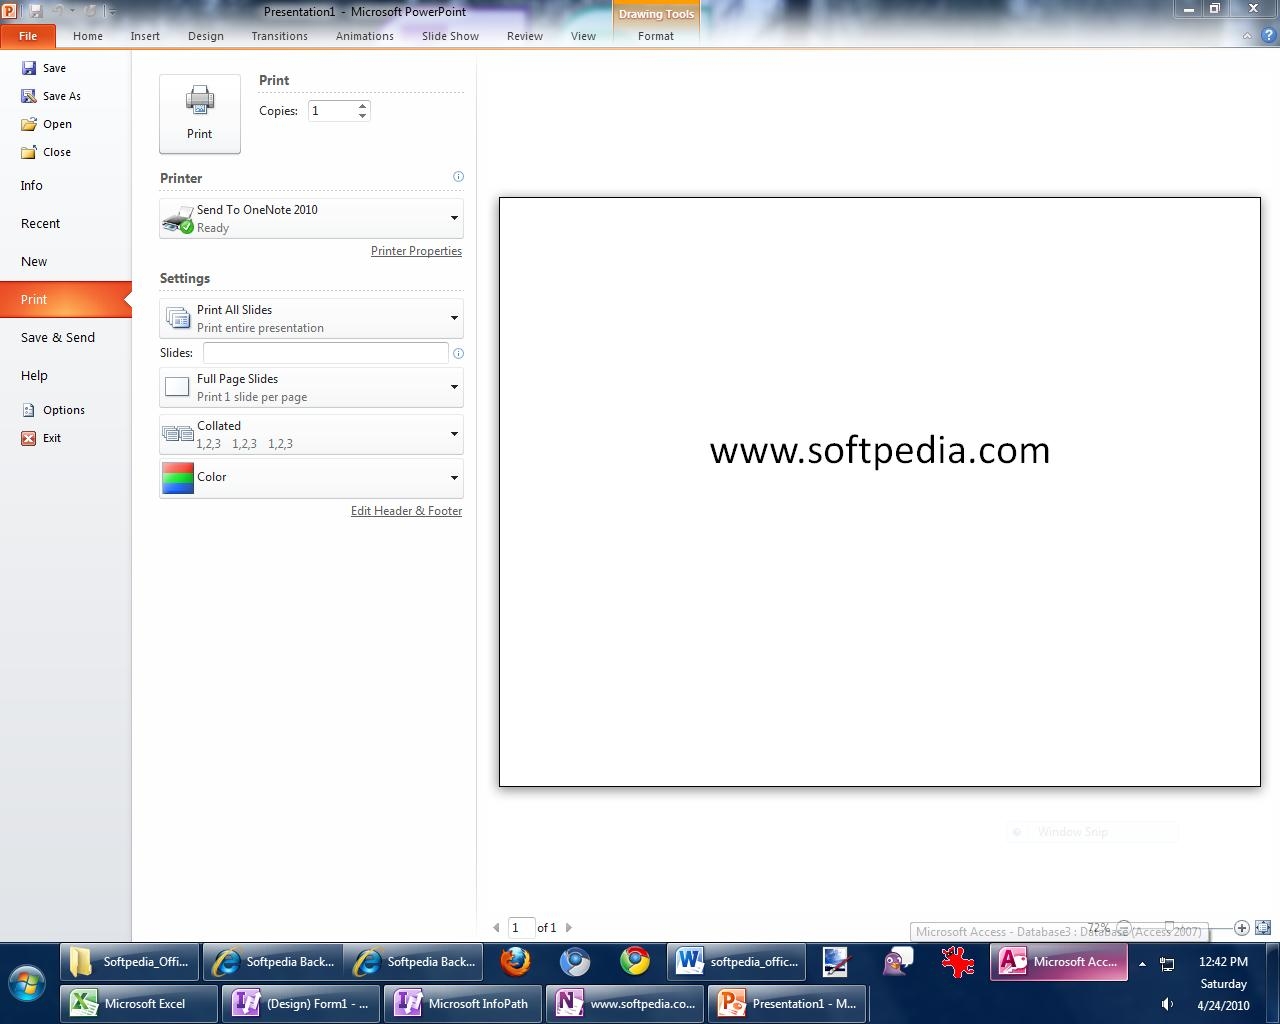The height and width of the screenshot is (1024, 1280).
Task: Click the printer info icon beside Printer heading
Action: pos(458,177)
